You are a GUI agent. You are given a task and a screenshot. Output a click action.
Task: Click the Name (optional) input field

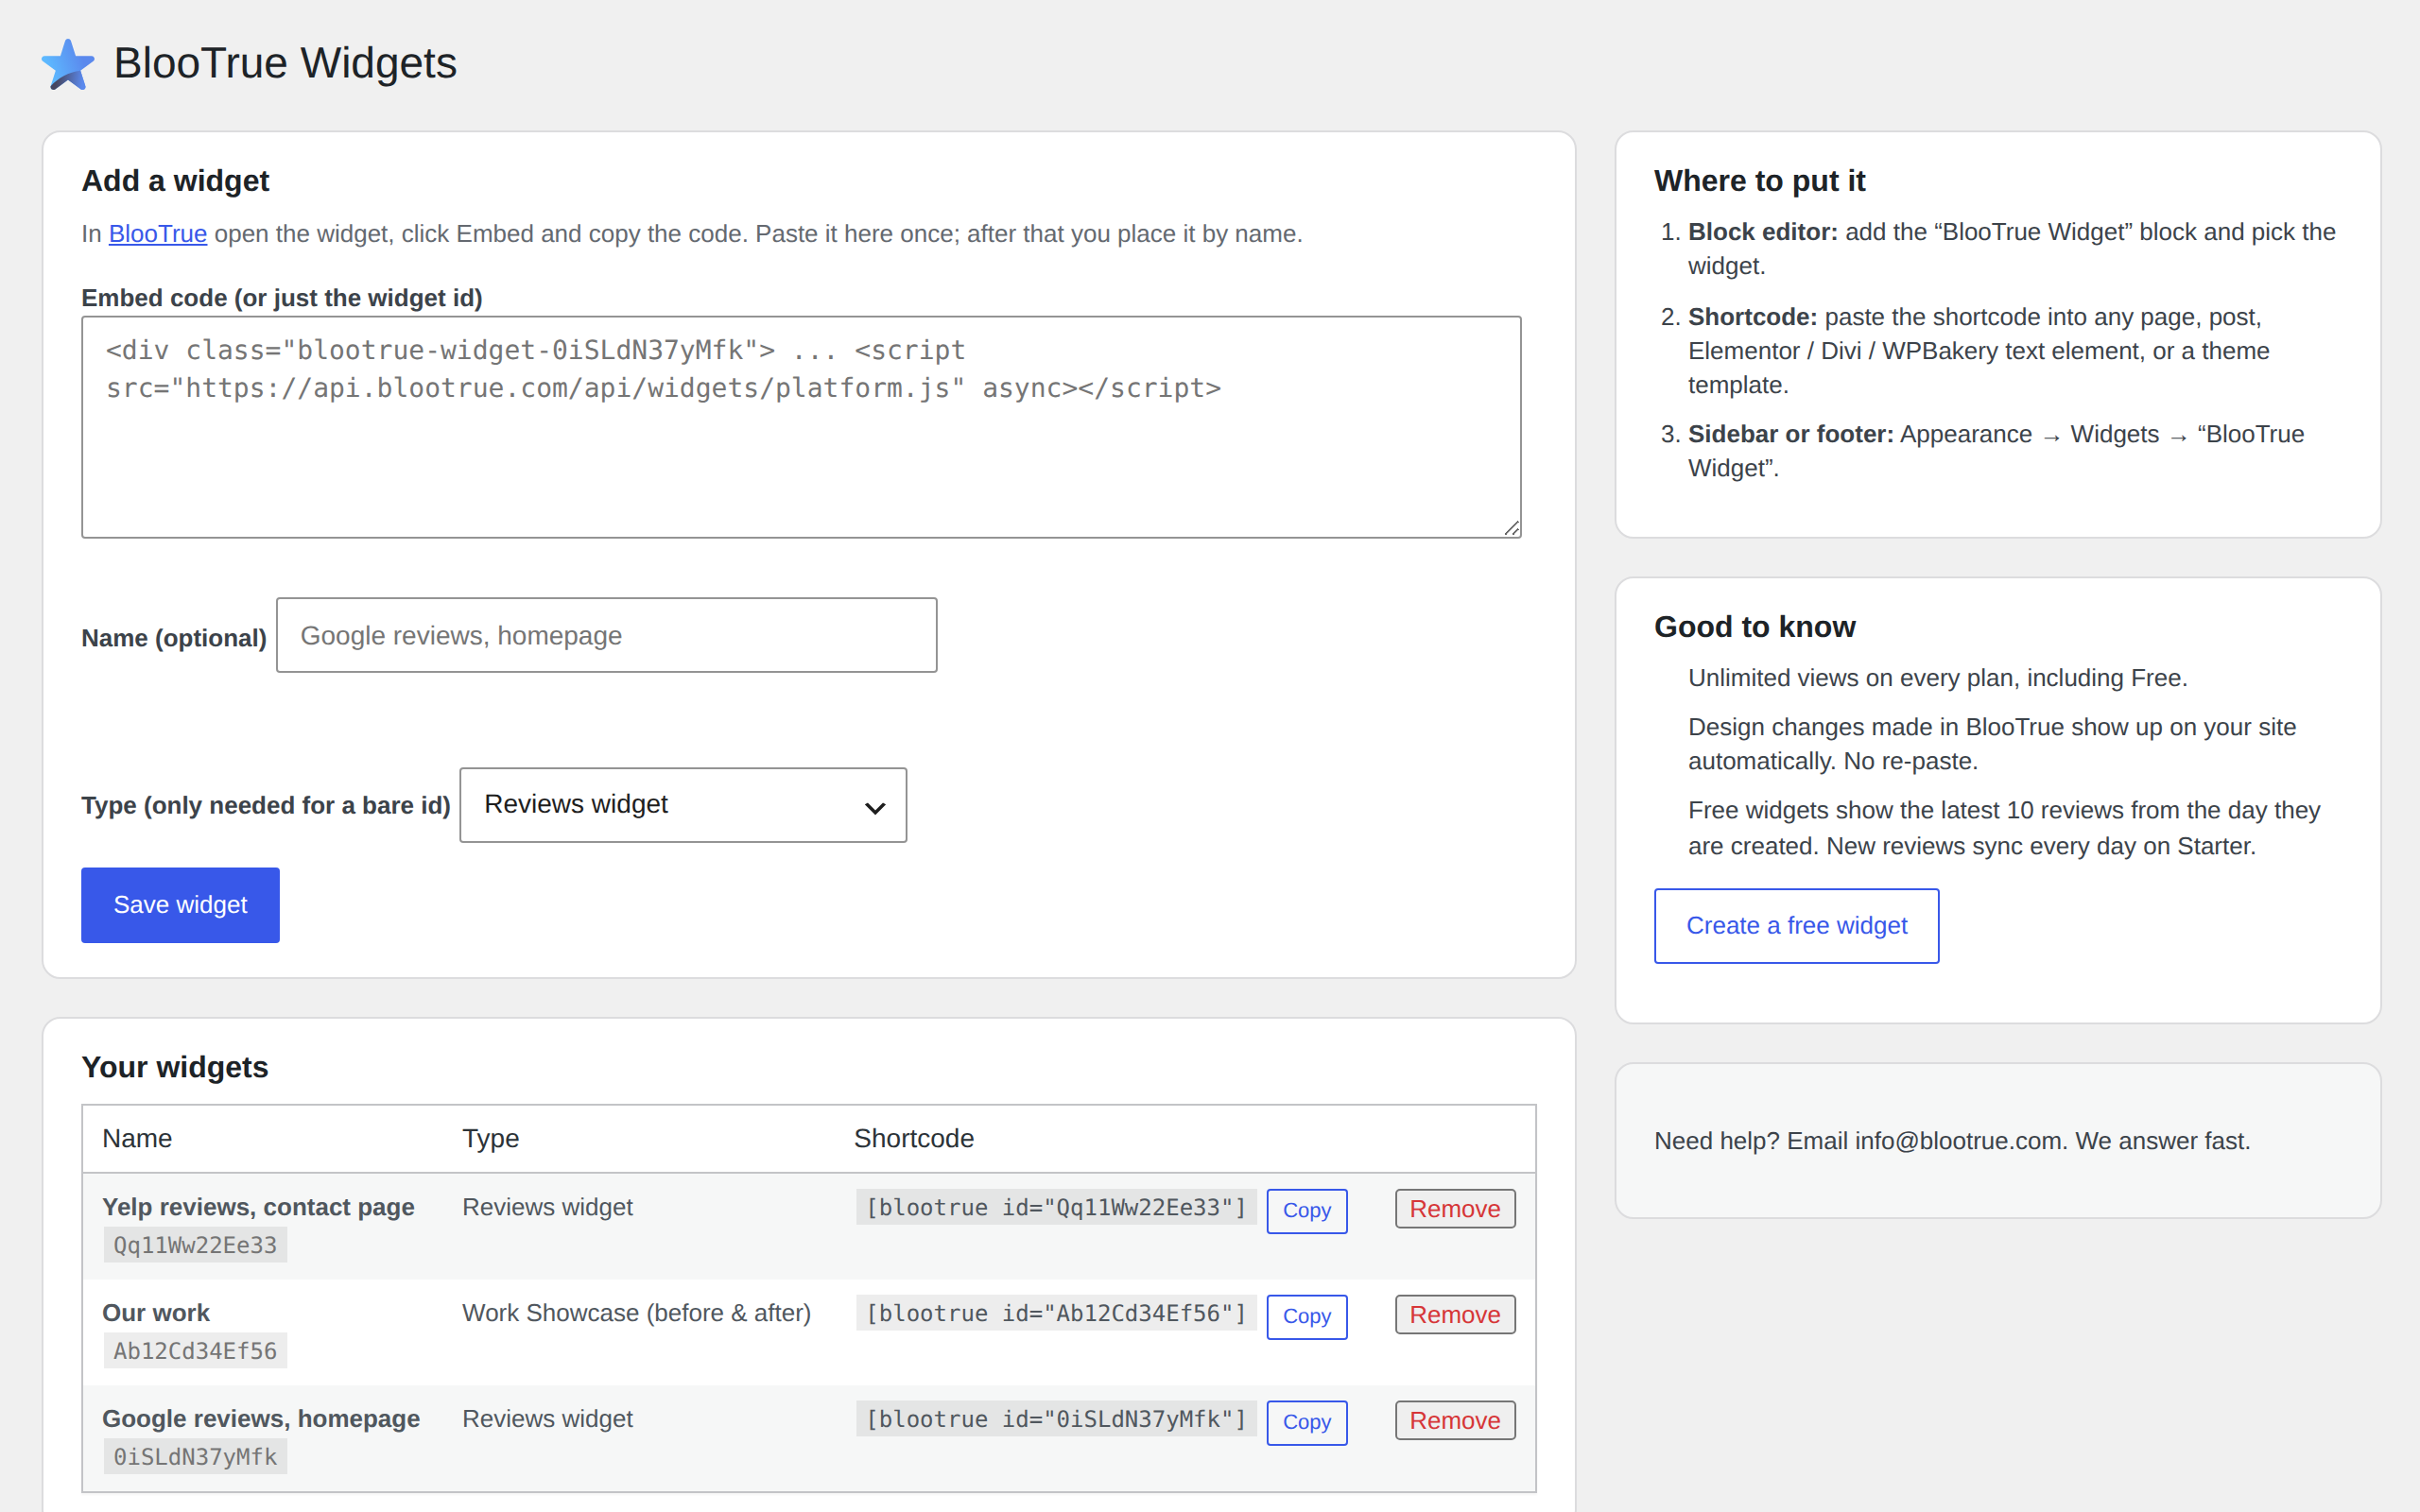pos(606,635)
